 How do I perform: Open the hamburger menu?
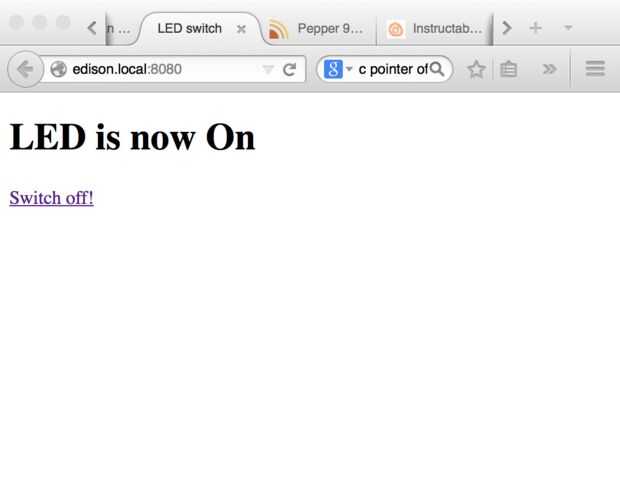click(595, 69)
